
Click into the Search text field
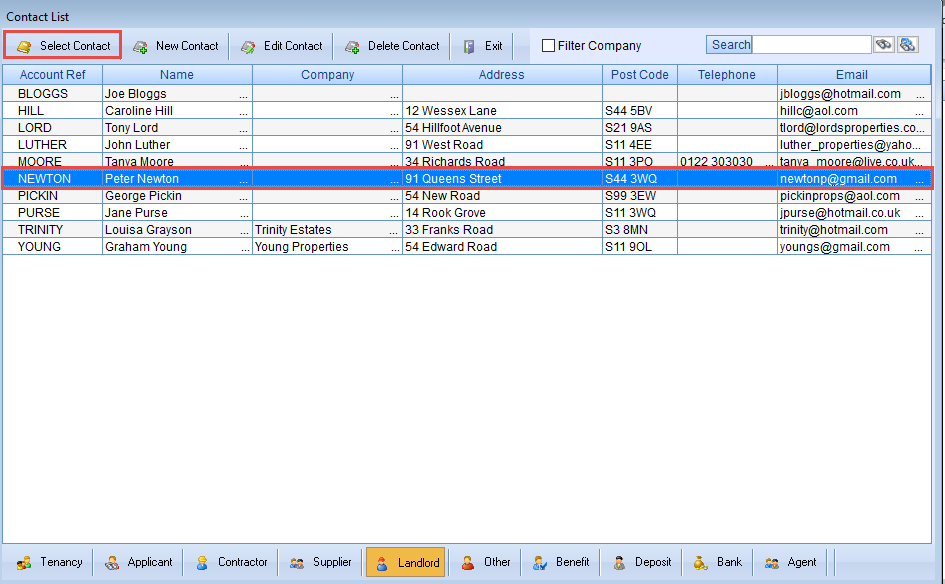click(x=812, y=45)
